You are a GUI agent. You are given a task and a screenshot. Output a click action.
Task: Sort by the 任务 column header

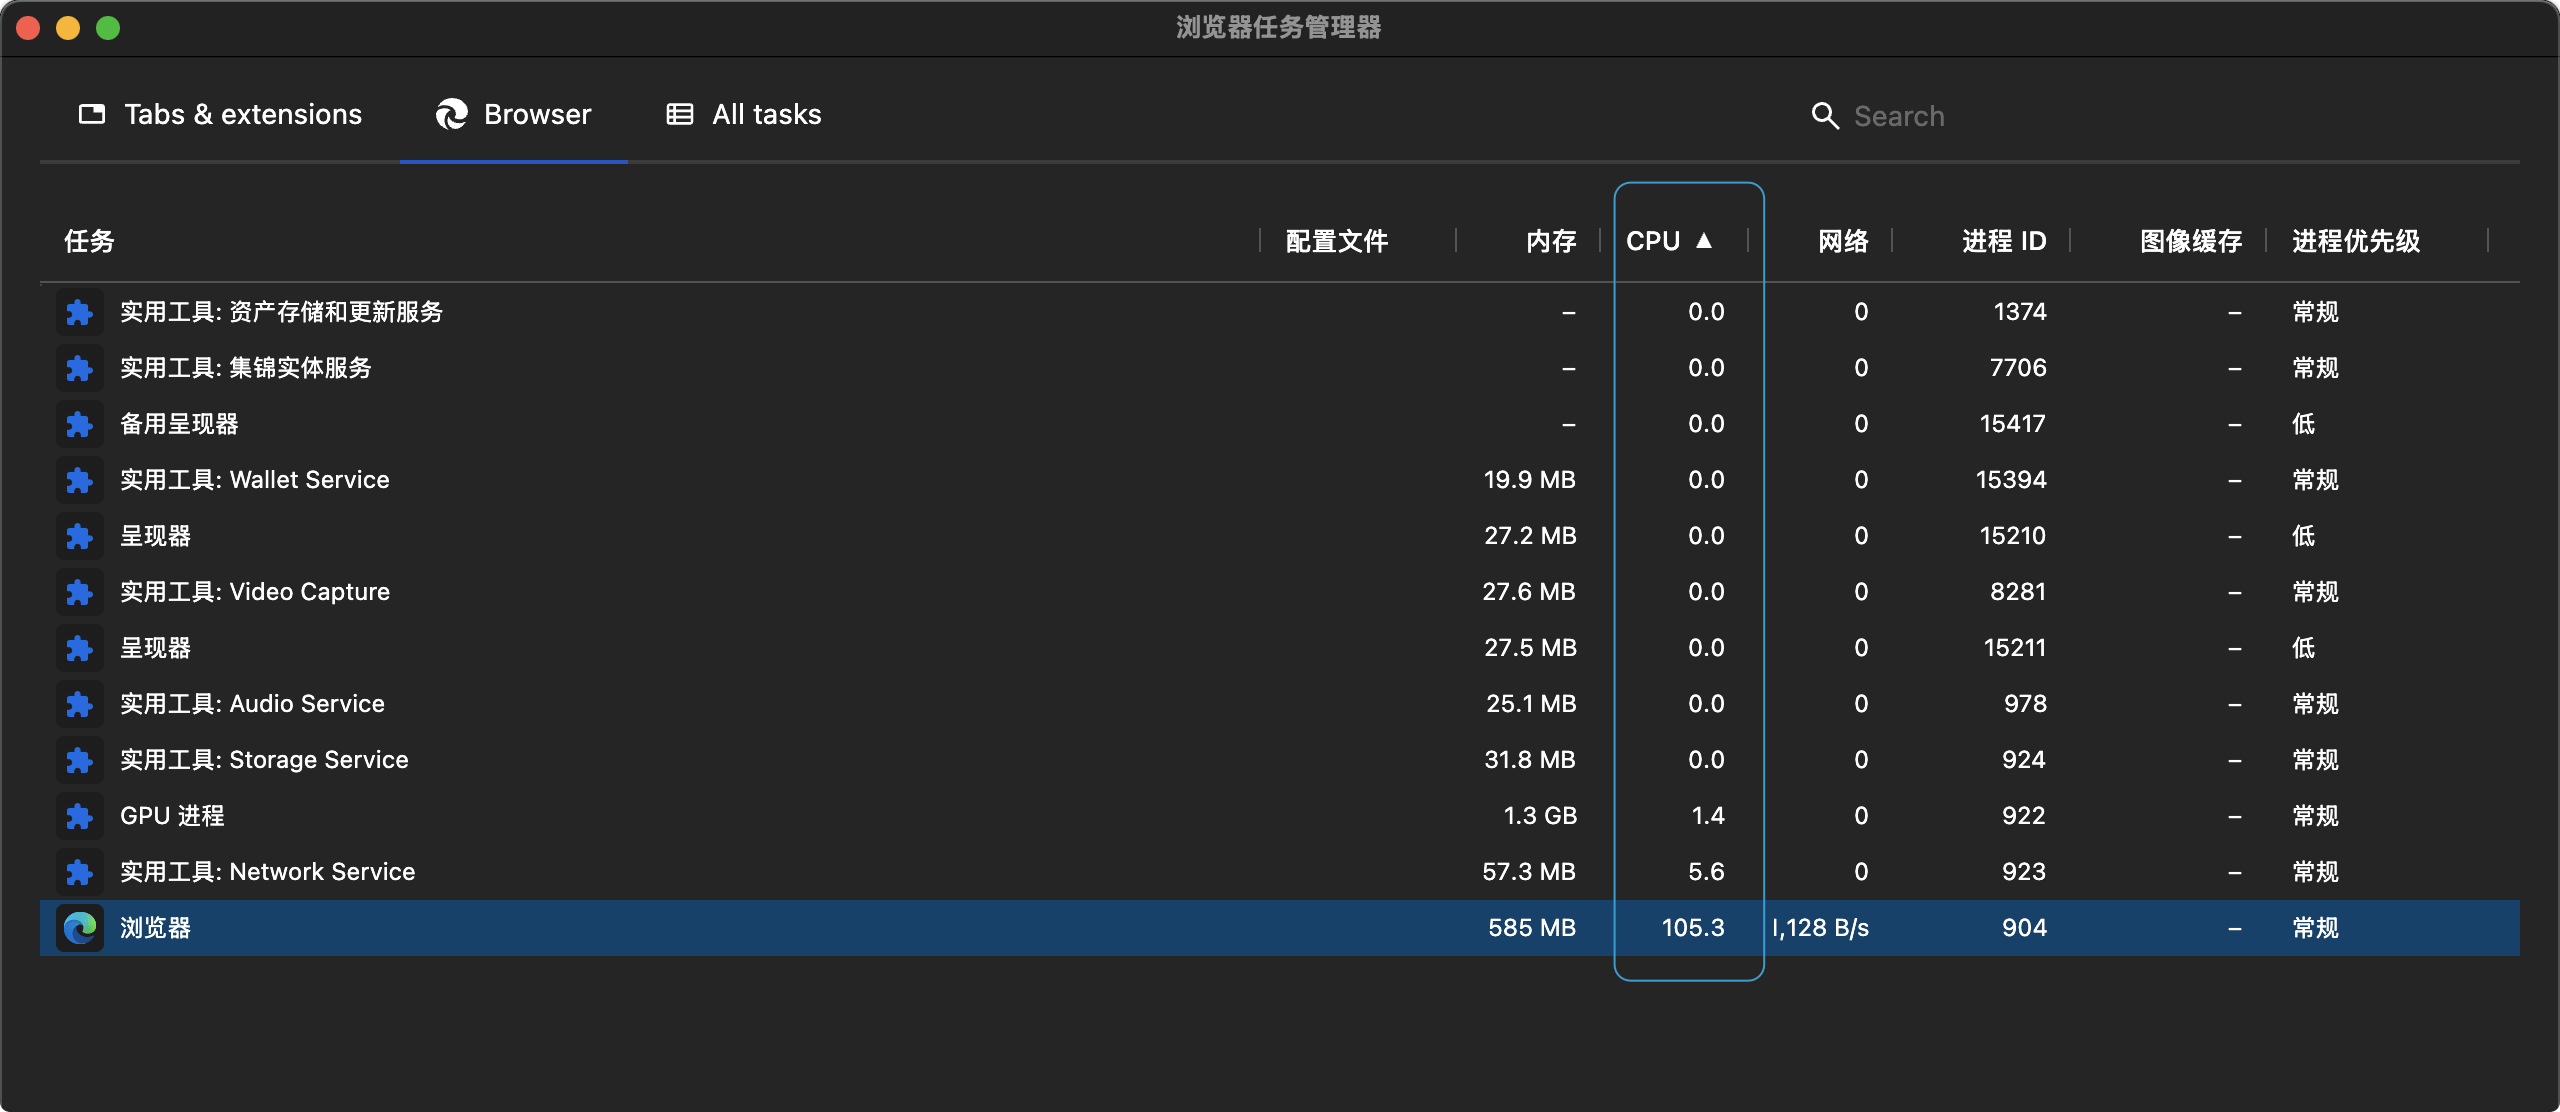90,241
